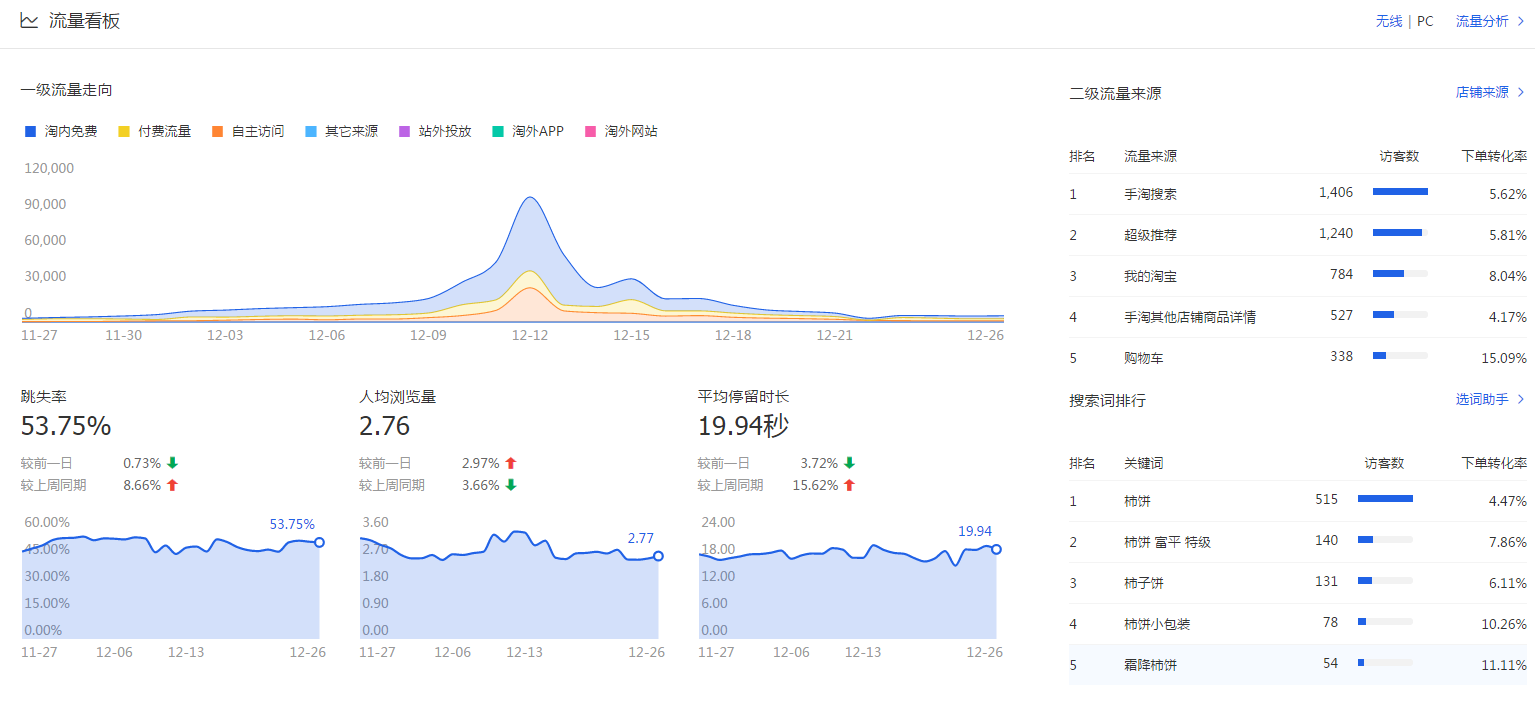Open 选词助手 with arrow
The width and height of the screenshot is (1535, 709).
click(1521, 399)
